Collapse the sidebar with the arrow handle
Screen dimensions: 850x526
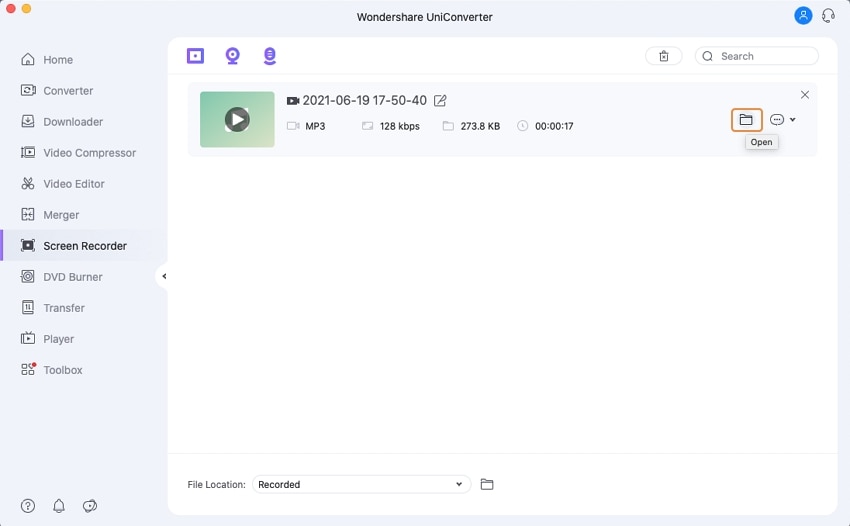pyautogui.click(x=164, y=276)
